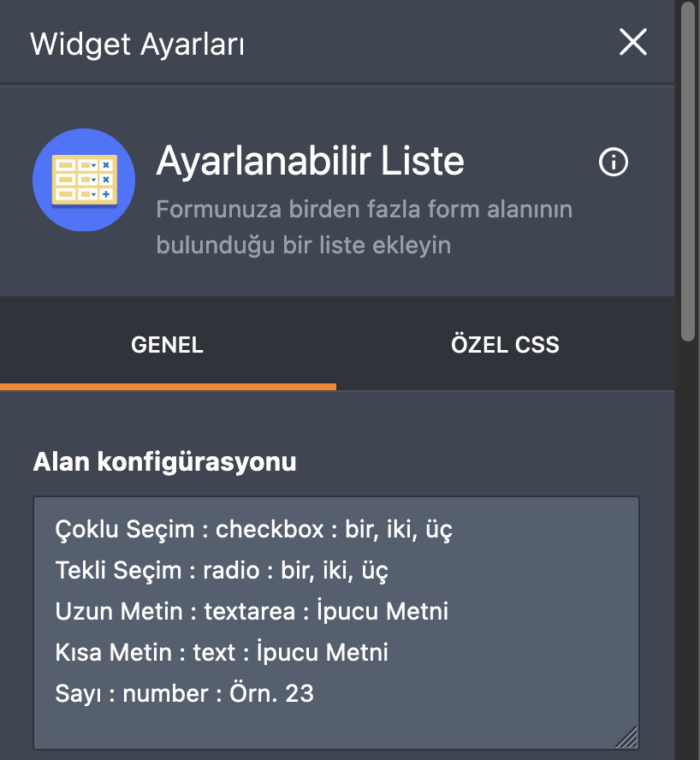Grab the text area resize handle
The image size is (700, 760).
click(x=627, y=738)
